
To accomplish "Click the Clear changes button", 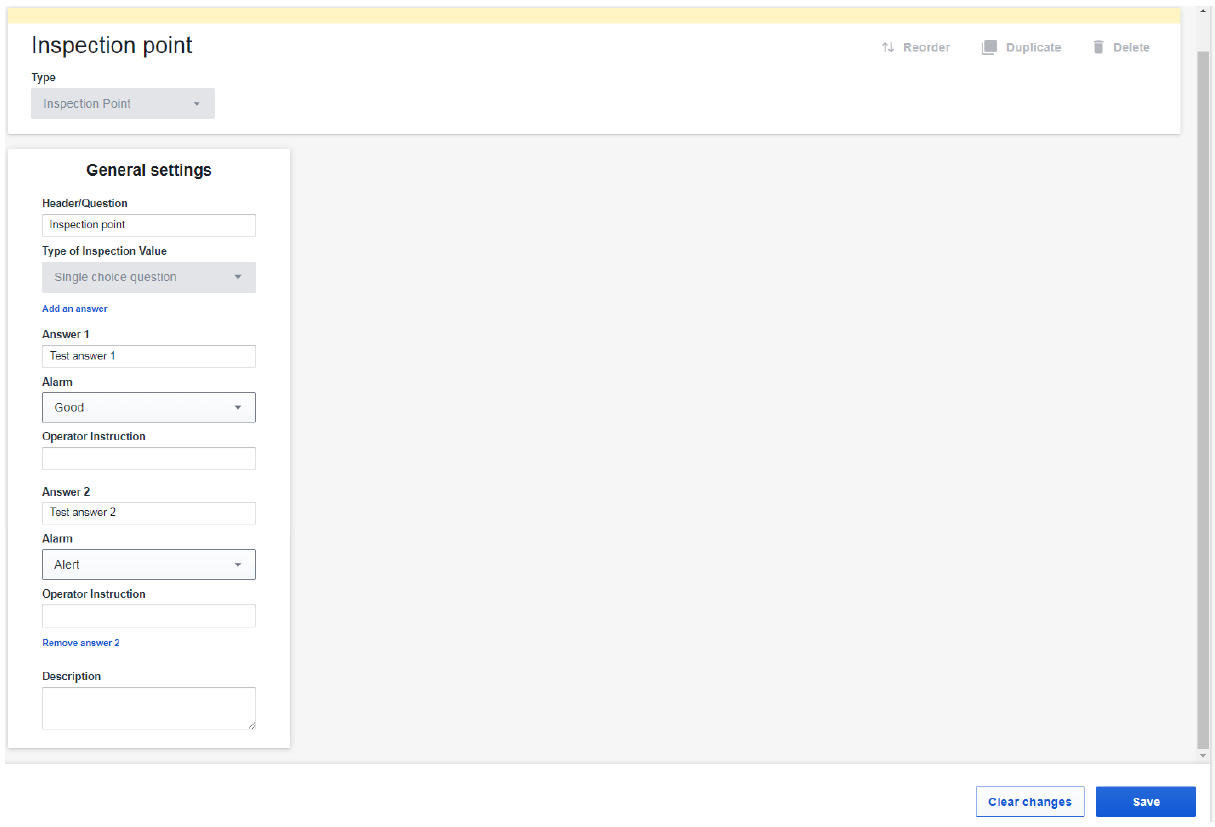I will (1030, 802).
